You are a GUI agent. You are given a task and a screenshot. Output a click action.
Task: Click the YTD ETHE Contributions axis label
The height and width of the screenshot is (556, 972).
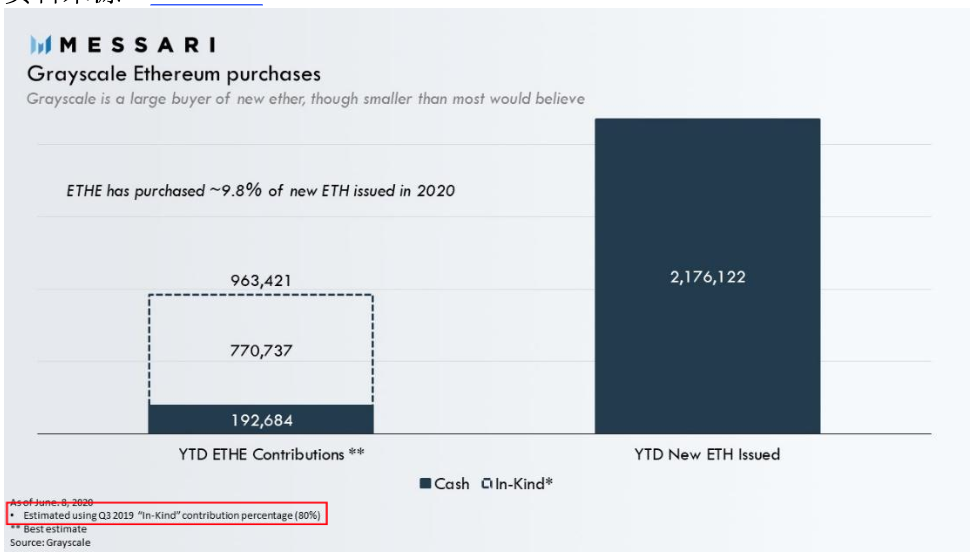coord(271,454)
